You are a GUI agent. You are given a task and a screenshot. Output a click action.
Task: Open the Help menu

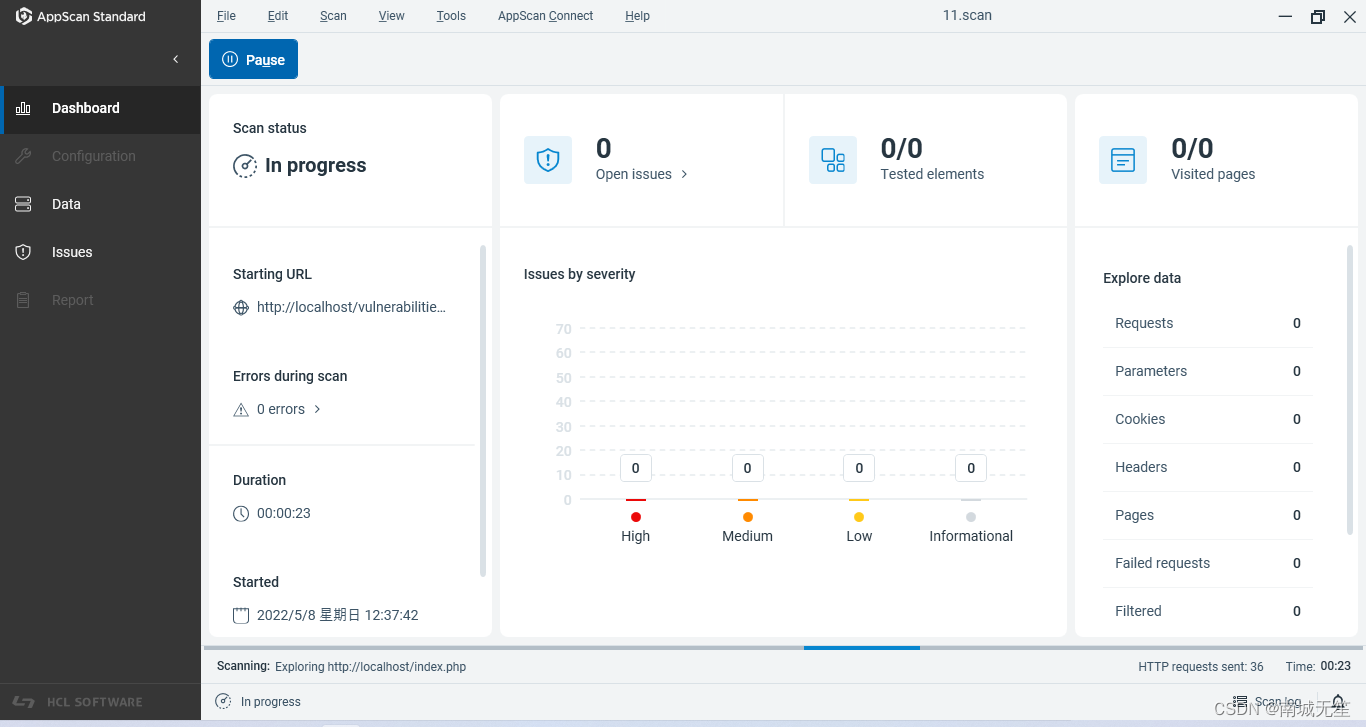637,16
